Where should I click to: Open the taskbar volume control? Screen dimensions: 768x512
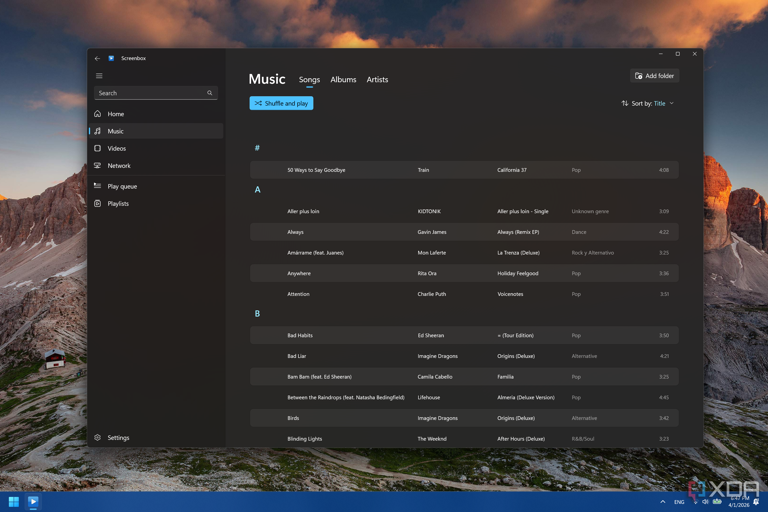pos(705,502)
